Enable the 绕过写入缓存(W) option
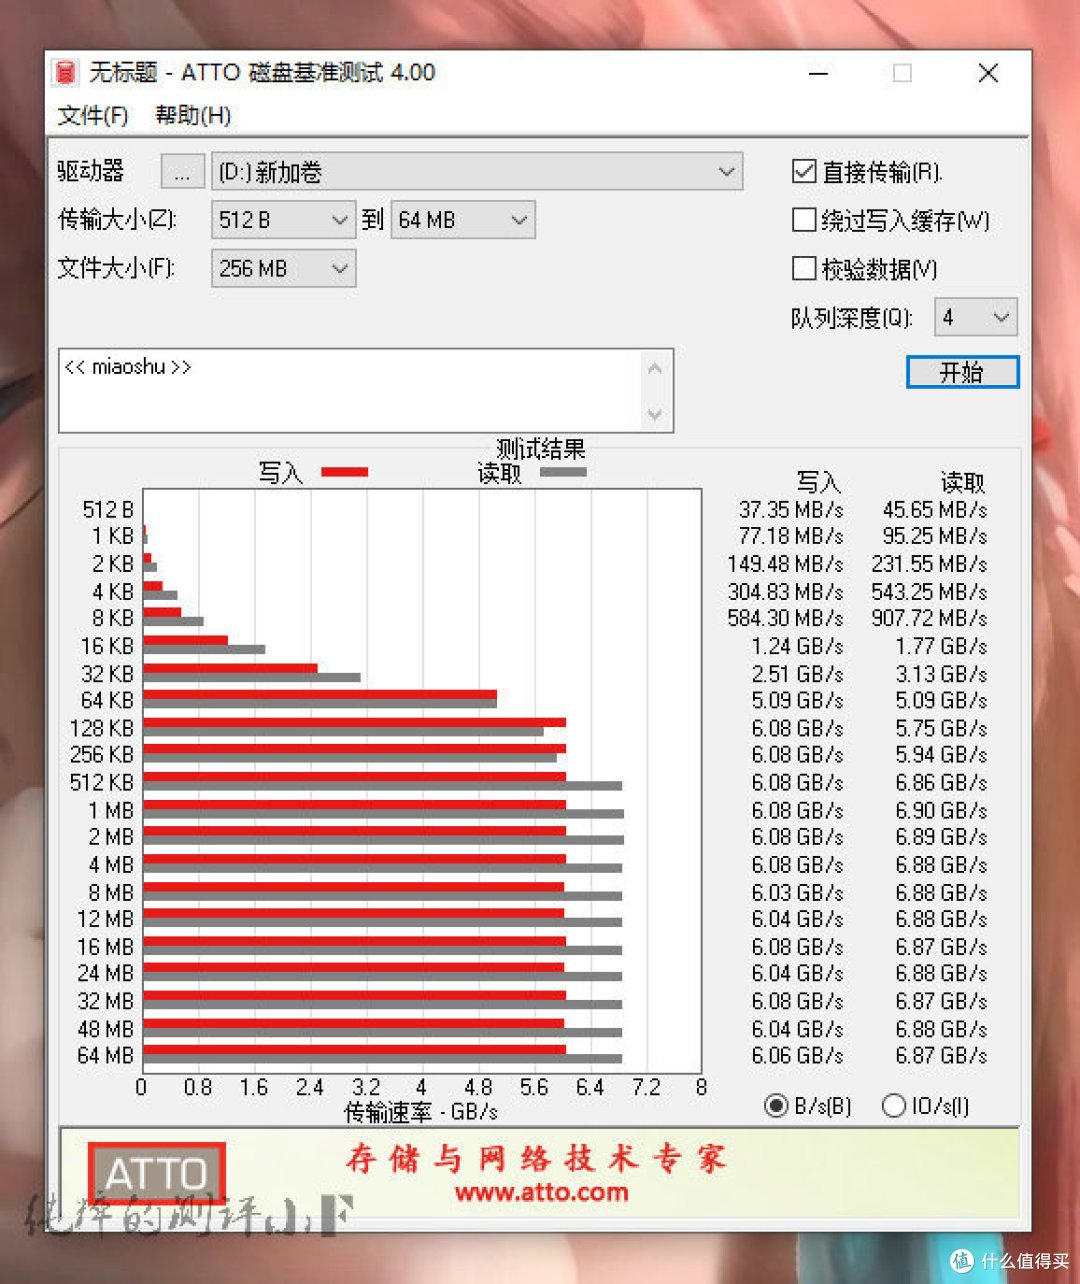Viewport: 1080px width, 1284px height. [x=804, y=220]
